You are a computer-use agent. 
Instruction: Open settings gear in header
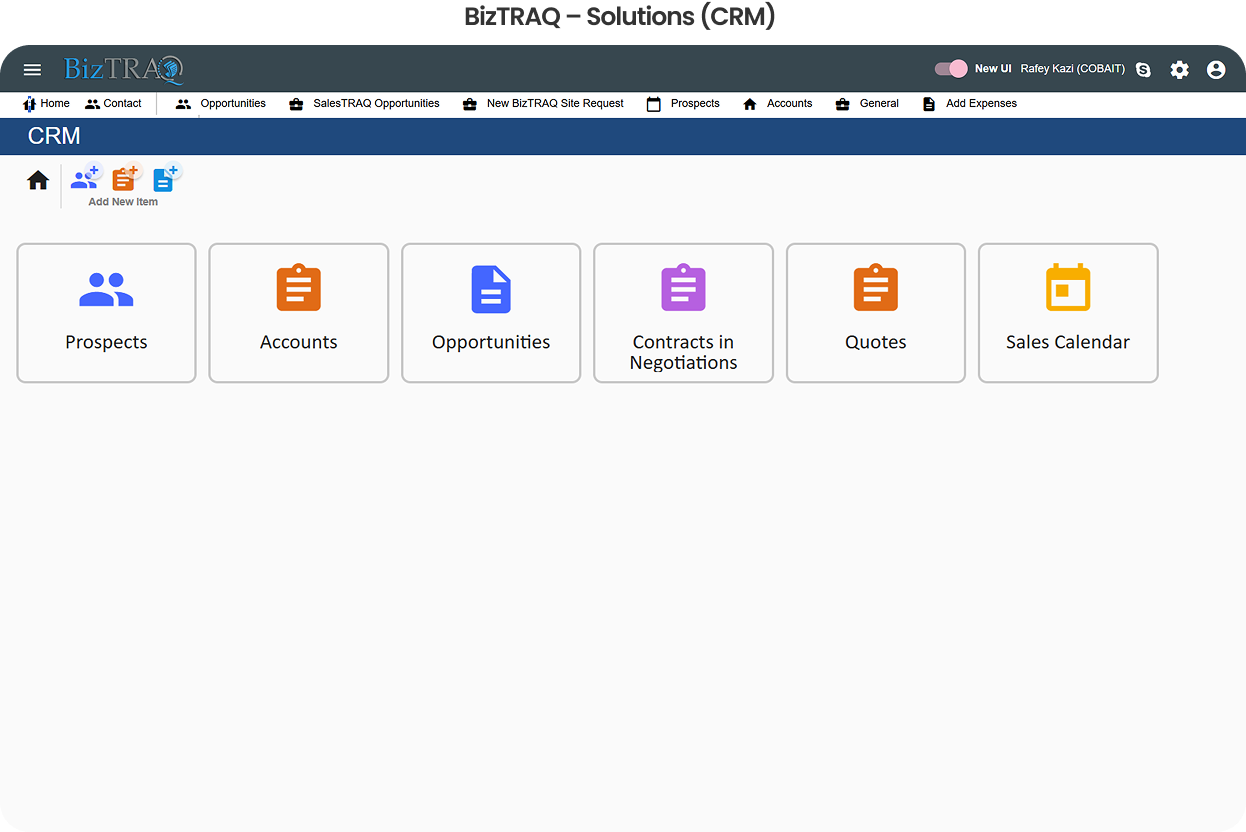click(1180, 70)
